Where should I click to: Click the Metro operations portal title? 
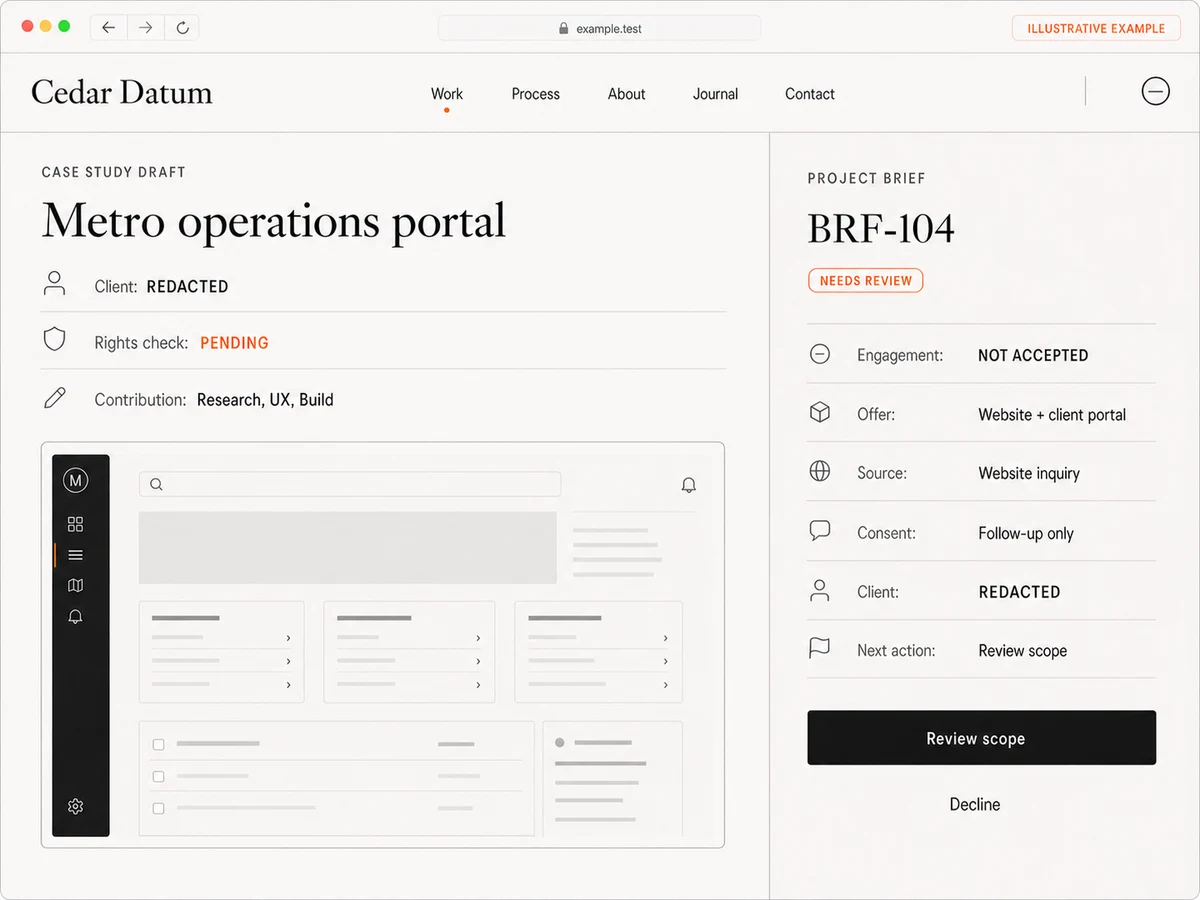coord(274,221)
